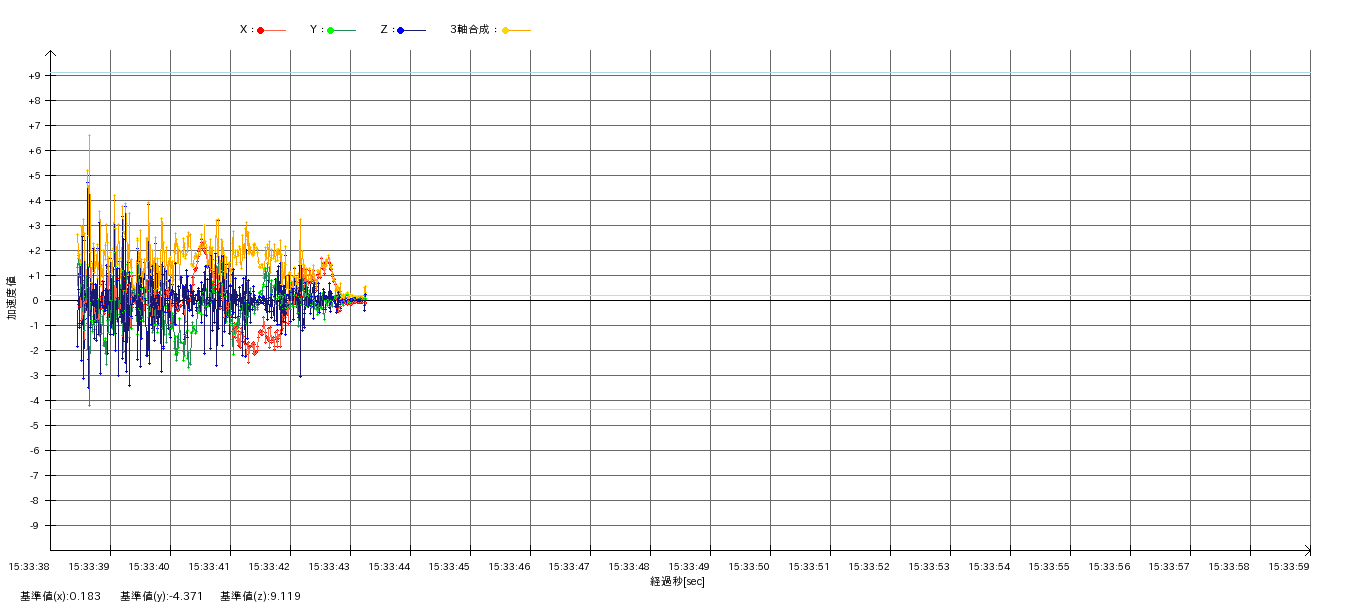The image size is (1350, 610).
Task: Click the 15:33:38 time axis label
Action: [29, 566]
